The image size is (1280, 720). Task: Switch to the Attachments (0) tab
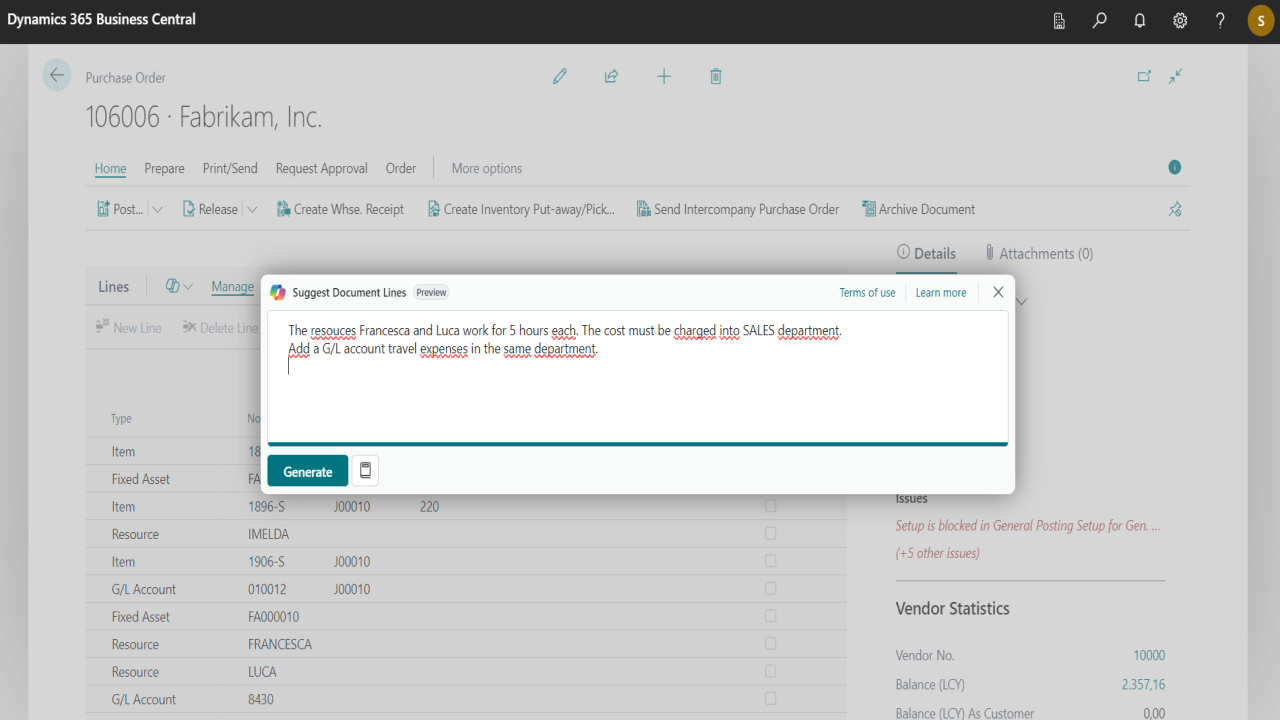1039,253
